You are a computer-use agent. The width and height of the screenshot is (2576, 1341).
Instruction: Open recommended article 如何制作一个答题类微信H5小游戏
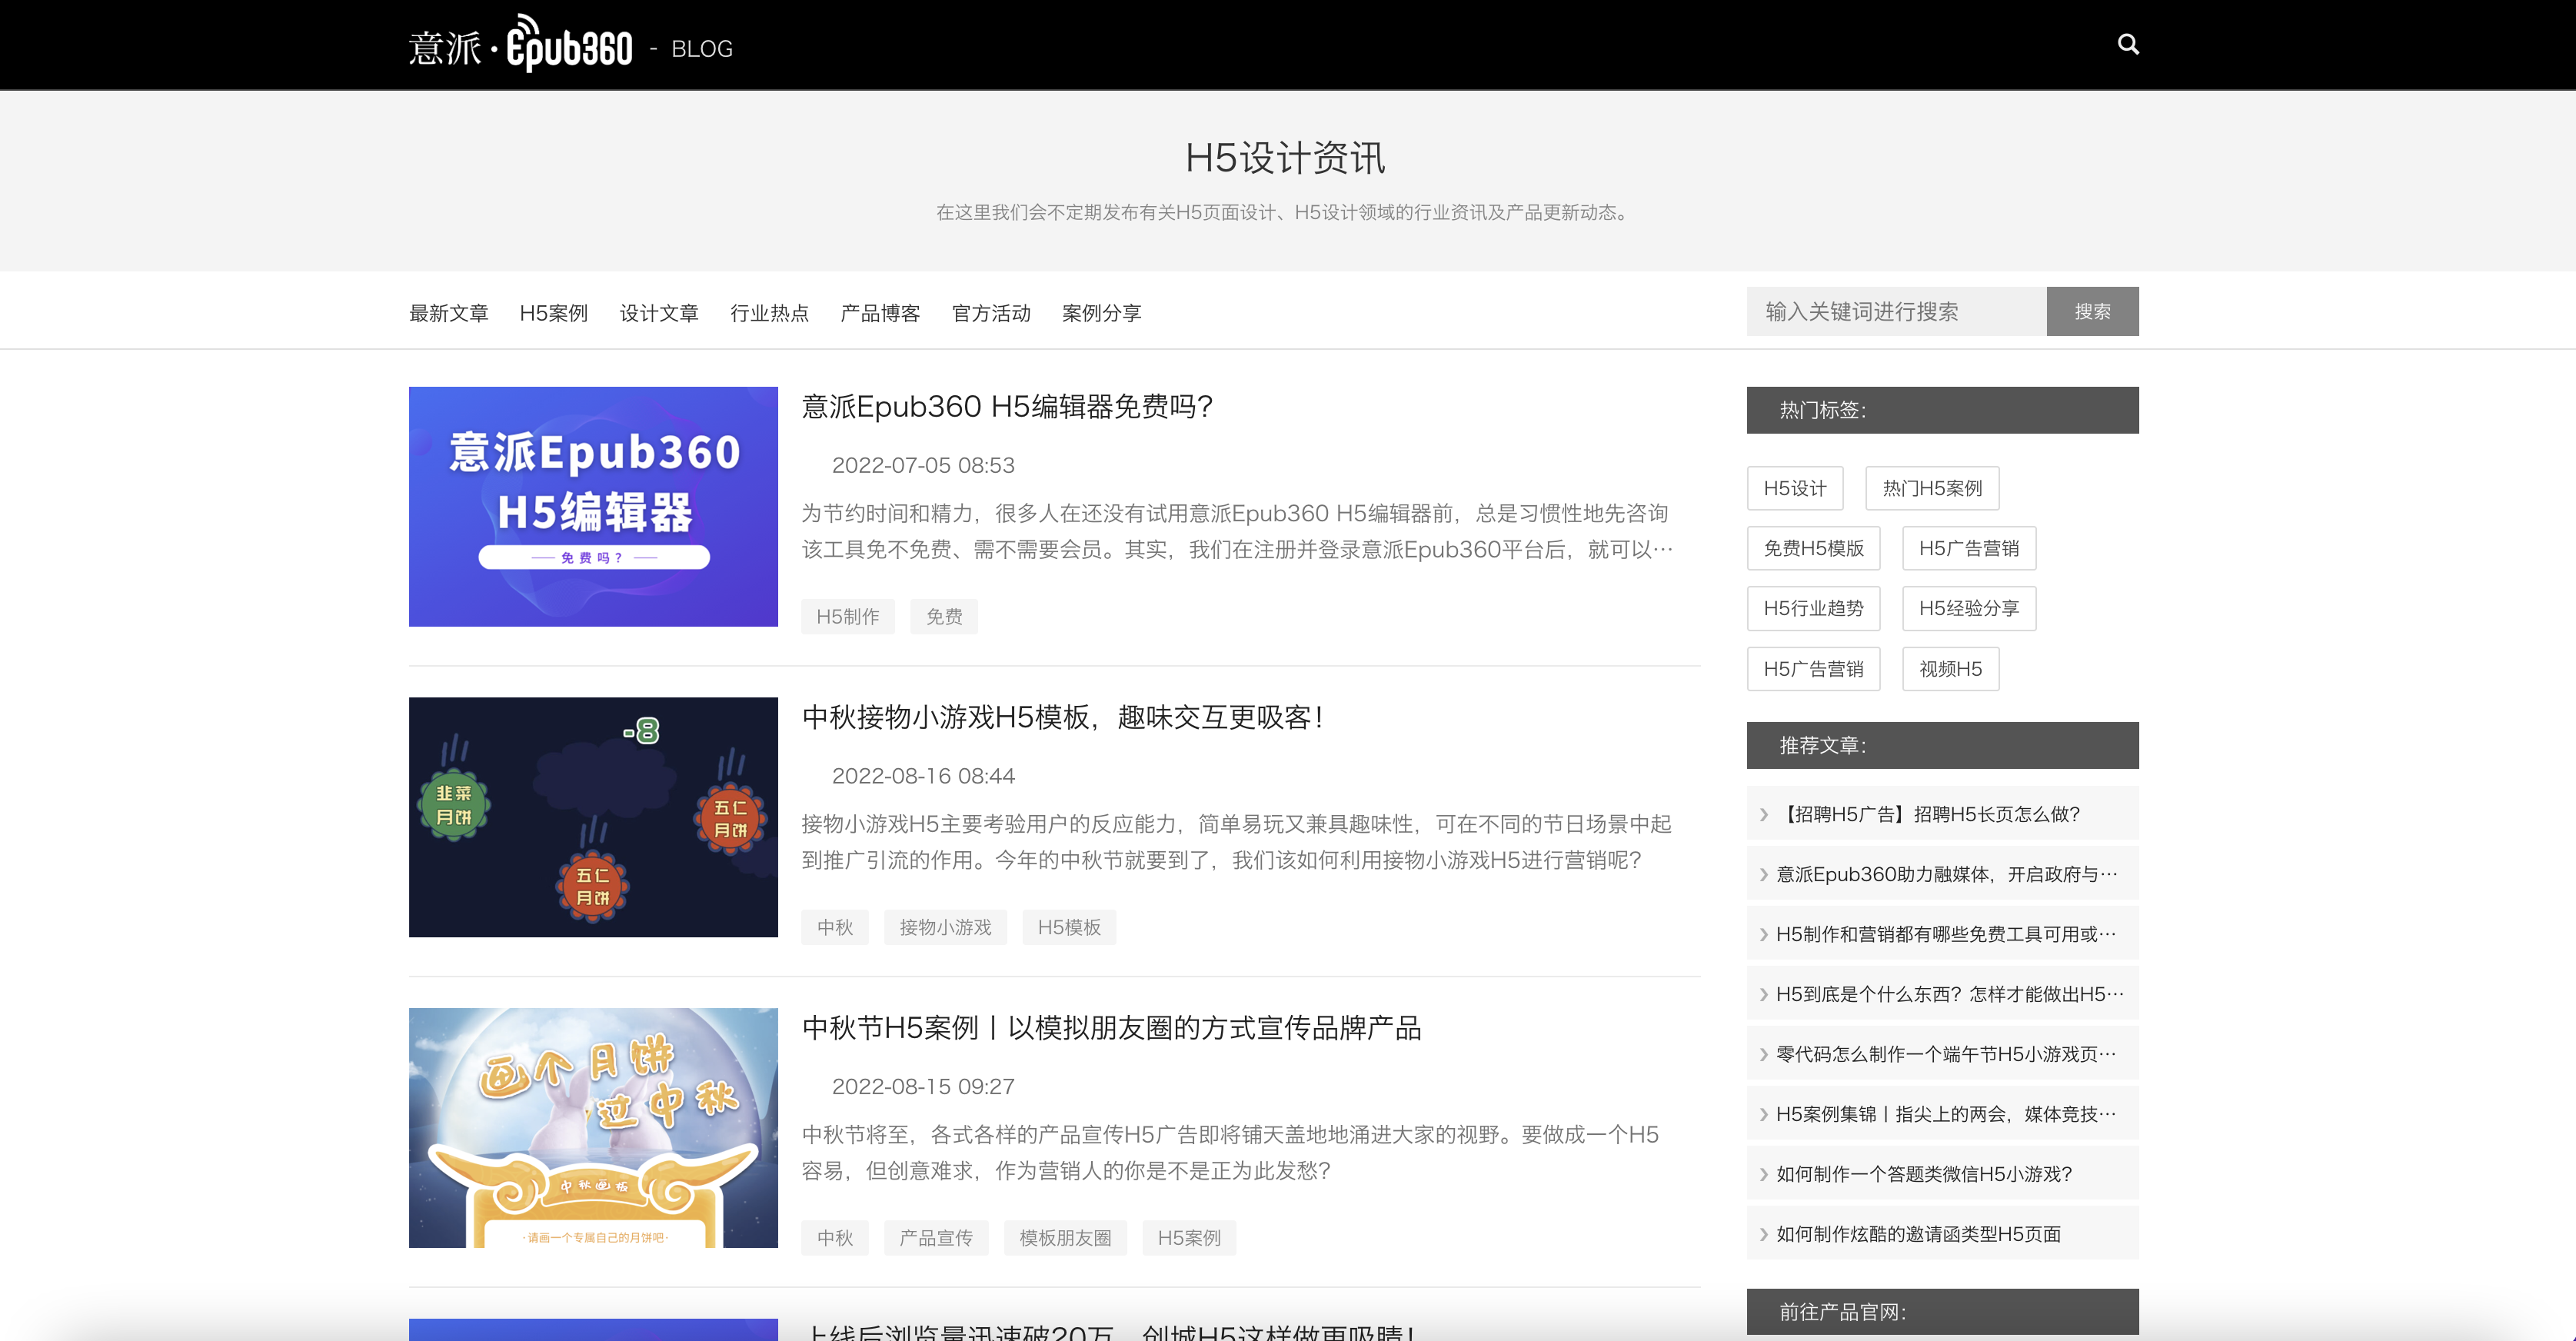pos(1923,1174)
